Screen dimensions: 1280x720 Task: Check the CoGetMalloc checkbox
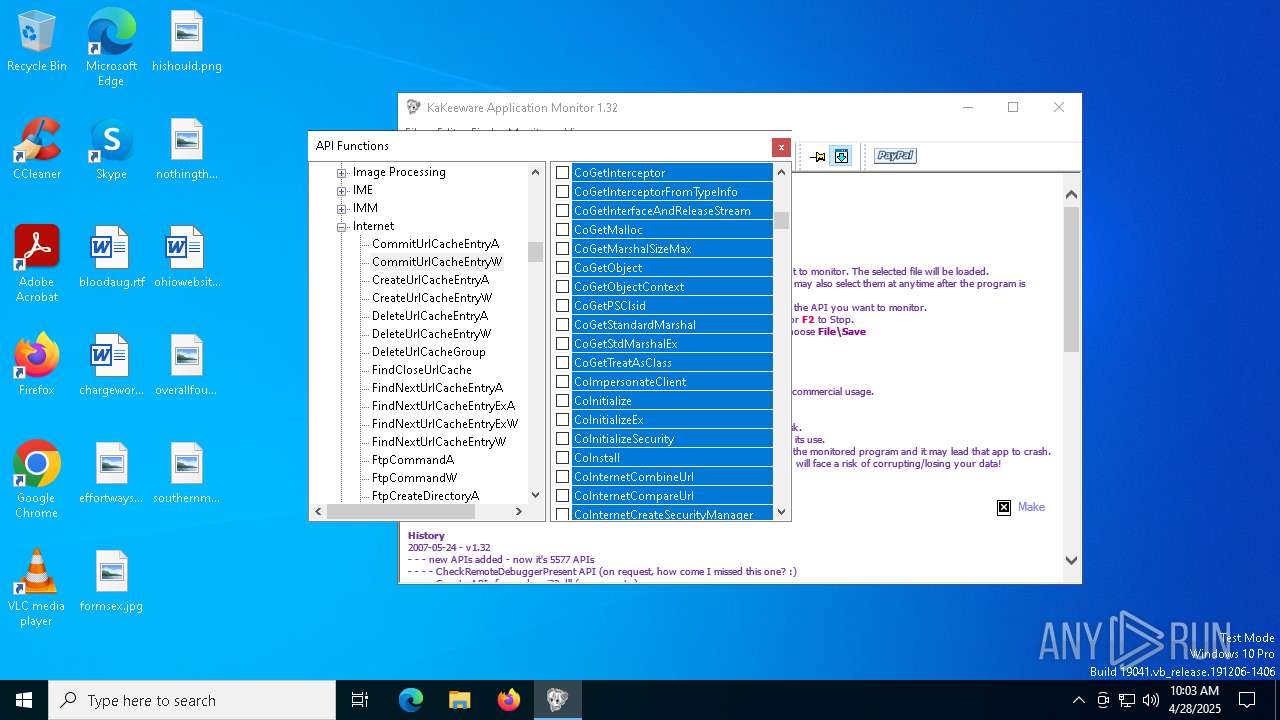562,230
